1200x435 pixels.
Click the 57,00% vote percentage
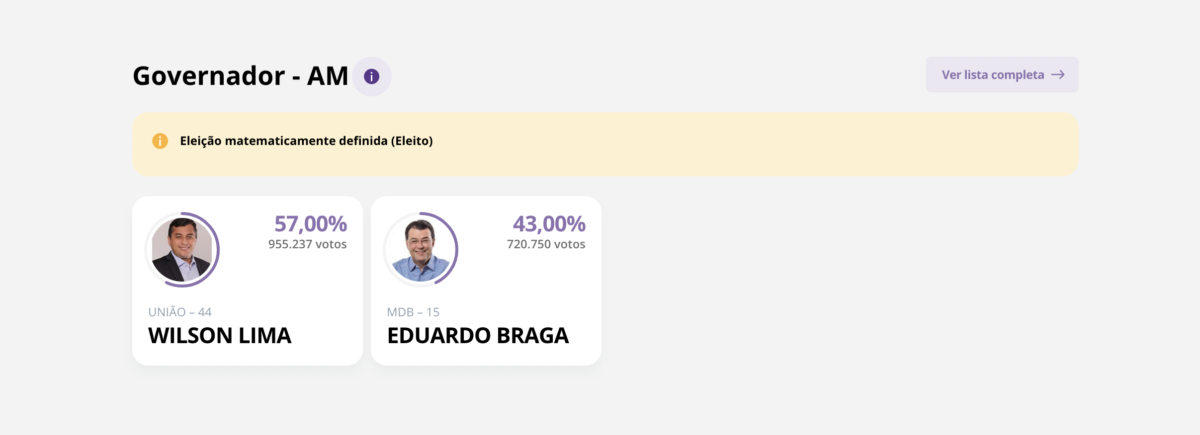[x=310, y=224]
